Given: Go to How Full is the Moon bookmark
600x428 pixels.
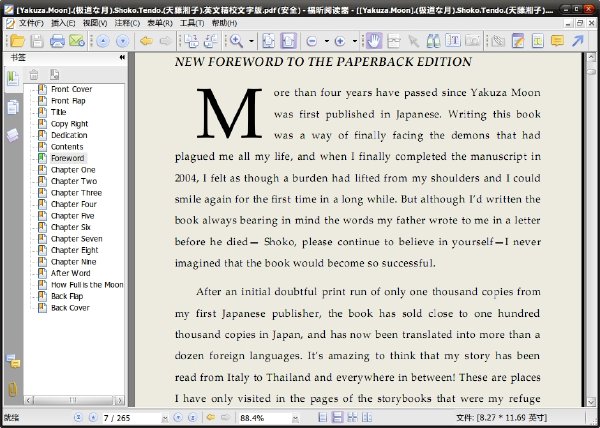Looking at the screenshot, I should tap(87, 285).
